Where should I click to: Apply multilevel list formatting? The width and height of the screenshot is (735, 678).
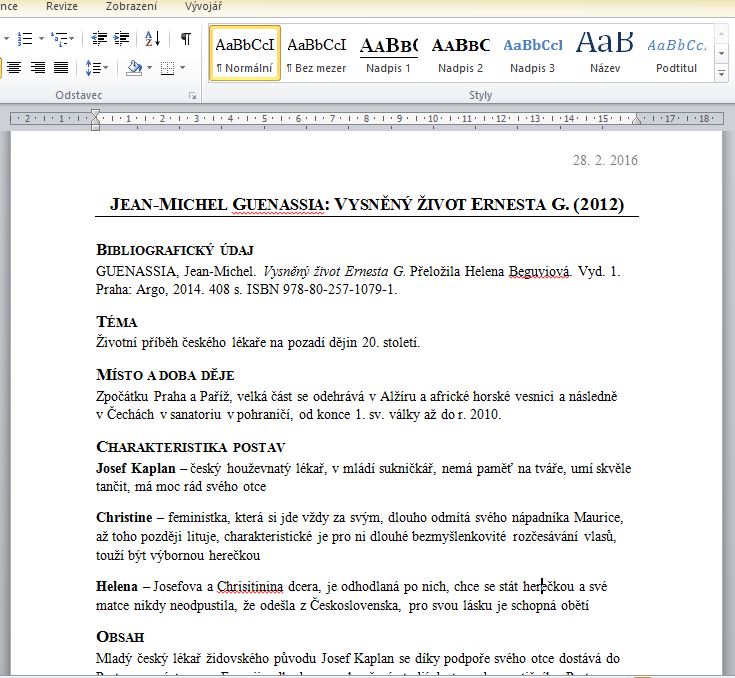[59, 38]
